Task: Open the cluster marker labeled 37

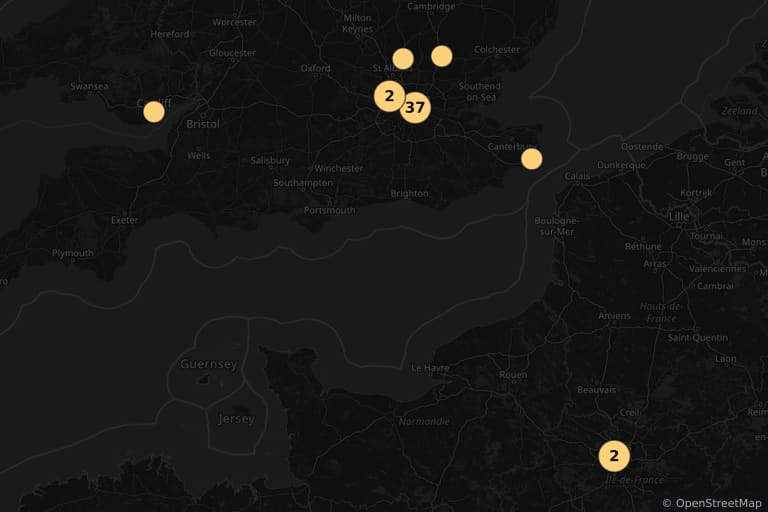Action: click(x=415, y=107)
